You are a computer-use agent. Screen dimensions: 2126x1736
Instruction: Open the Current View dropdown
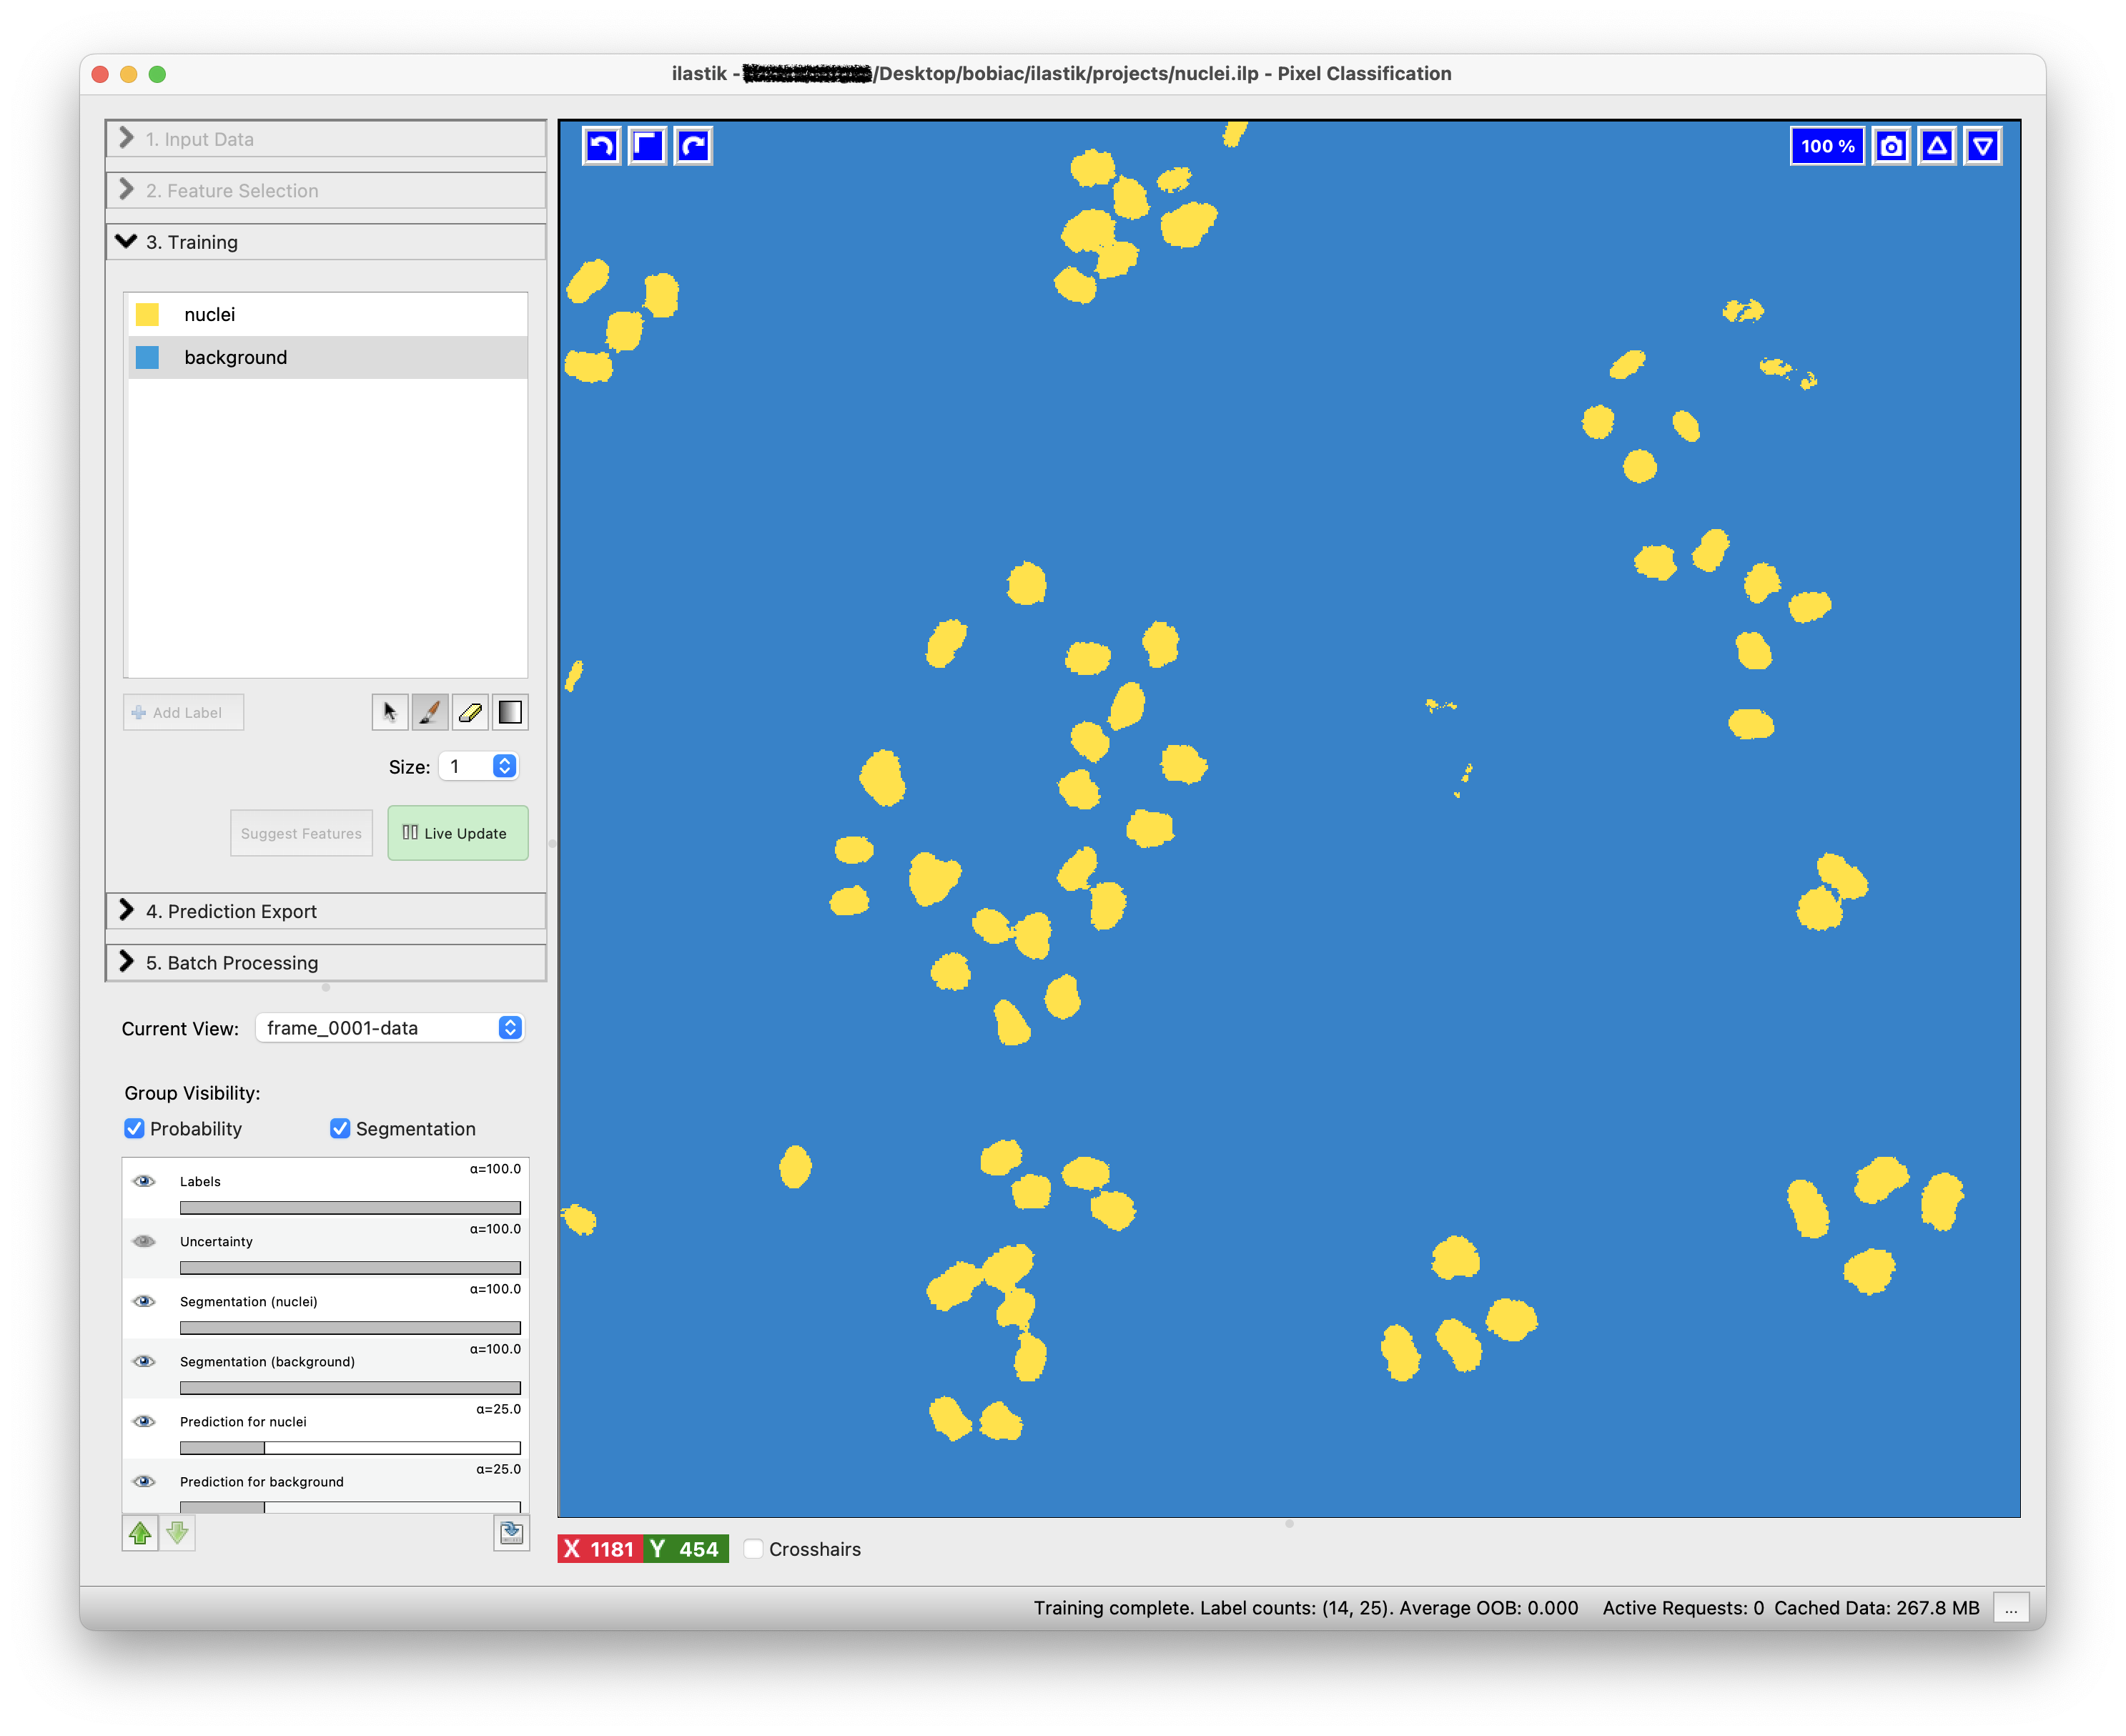[x=390, y=1028]
